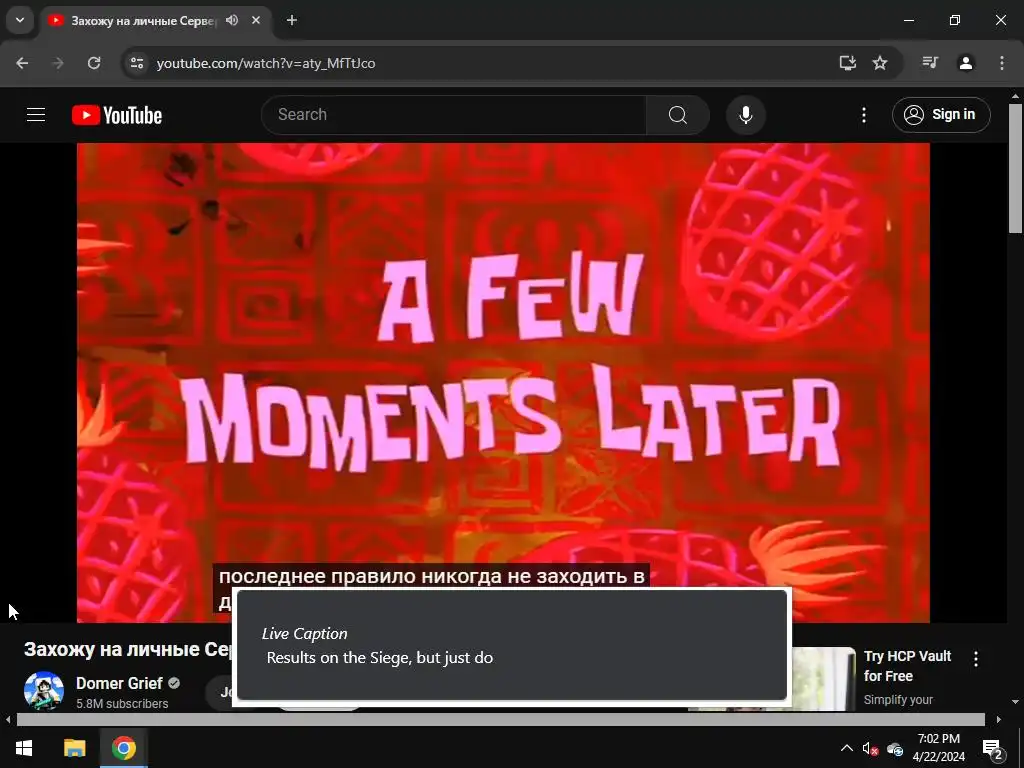Close the YouTube browser tab
1024x768 pixels.
pyautogui.click(x=256, y=20)
